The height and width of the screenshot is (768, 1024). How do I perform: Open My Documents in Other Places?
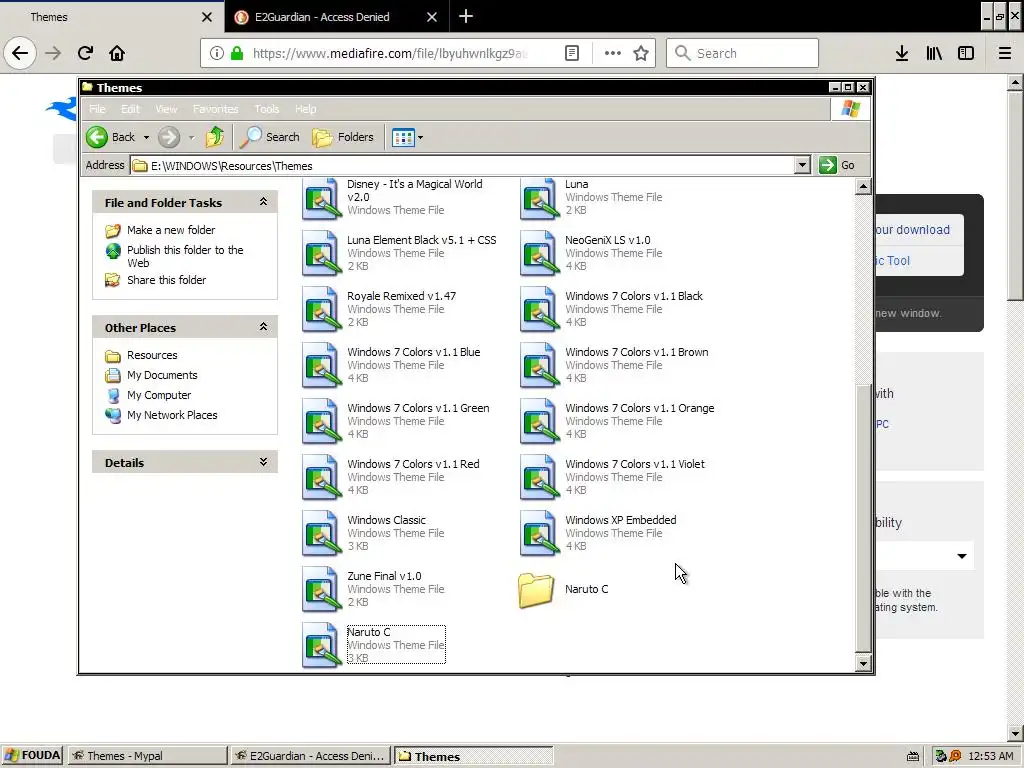pos(161,375)
